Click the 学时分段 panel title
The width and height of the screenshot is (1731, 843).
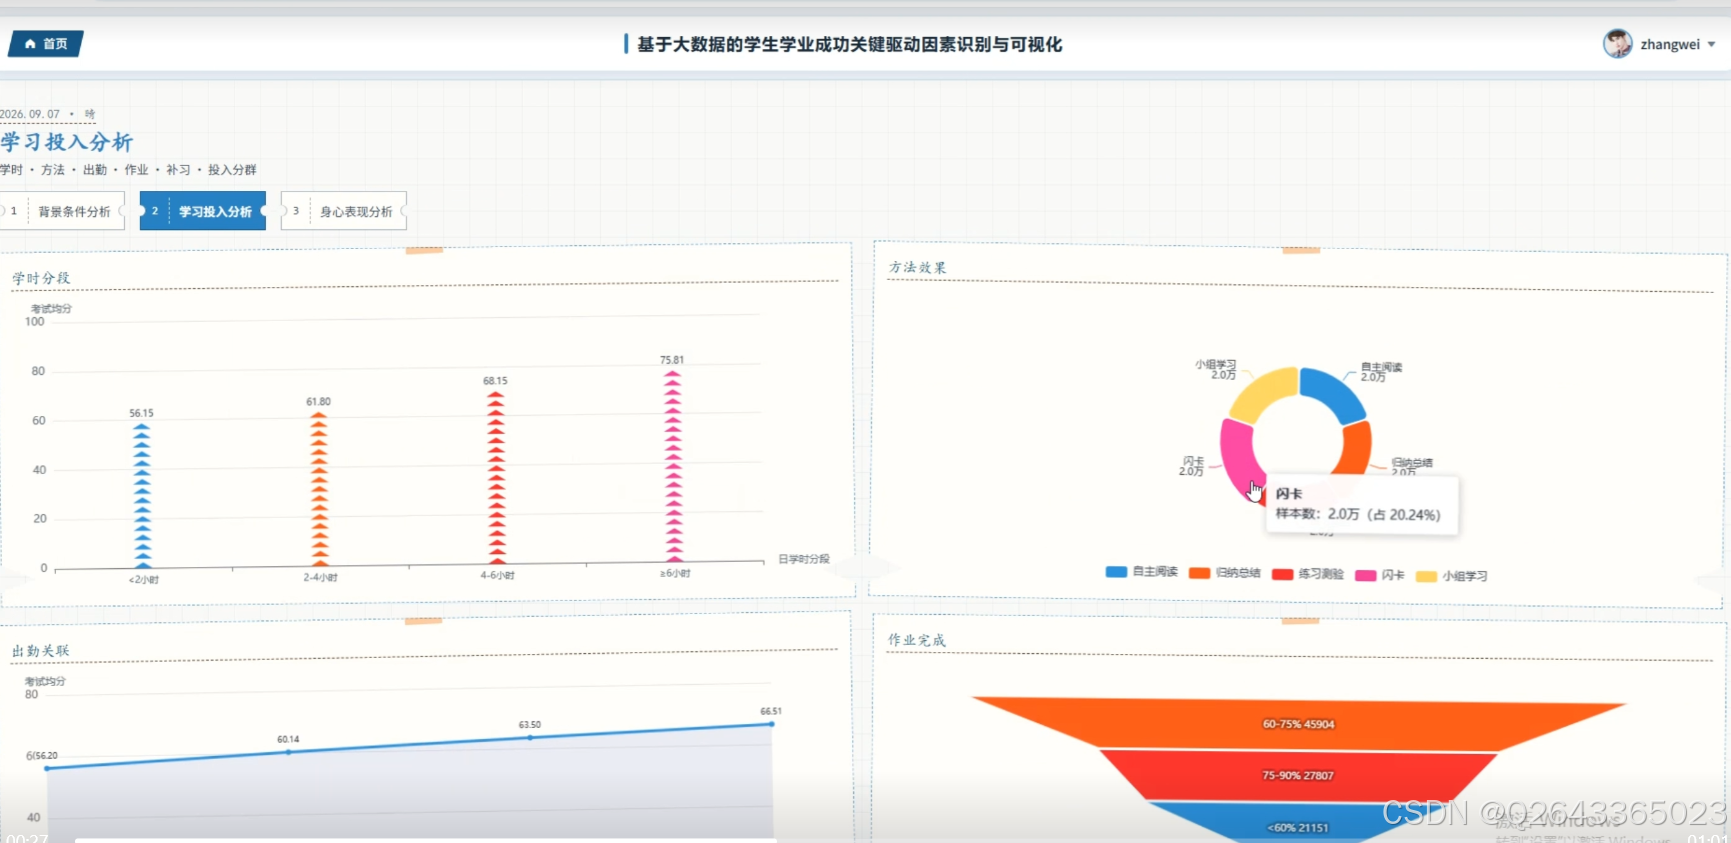point(41,278)
